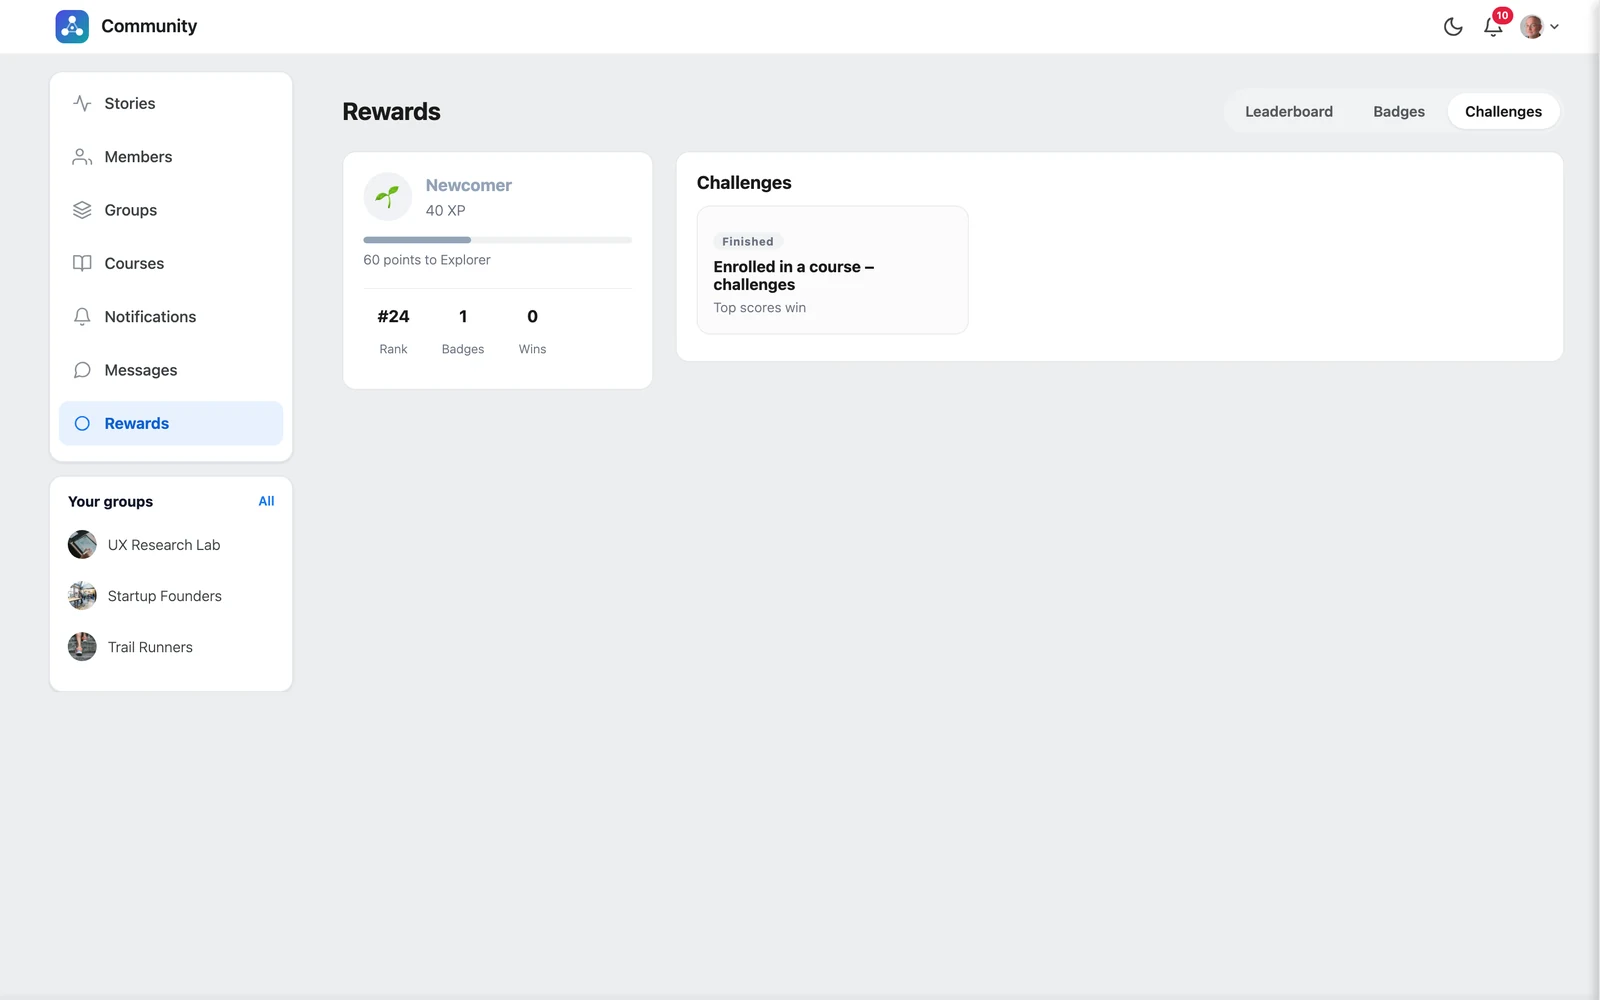This screenshot has height=1000, width=1600.
Task: Click the XP progress bar to Explorer
Action: [x=497, y=240]
